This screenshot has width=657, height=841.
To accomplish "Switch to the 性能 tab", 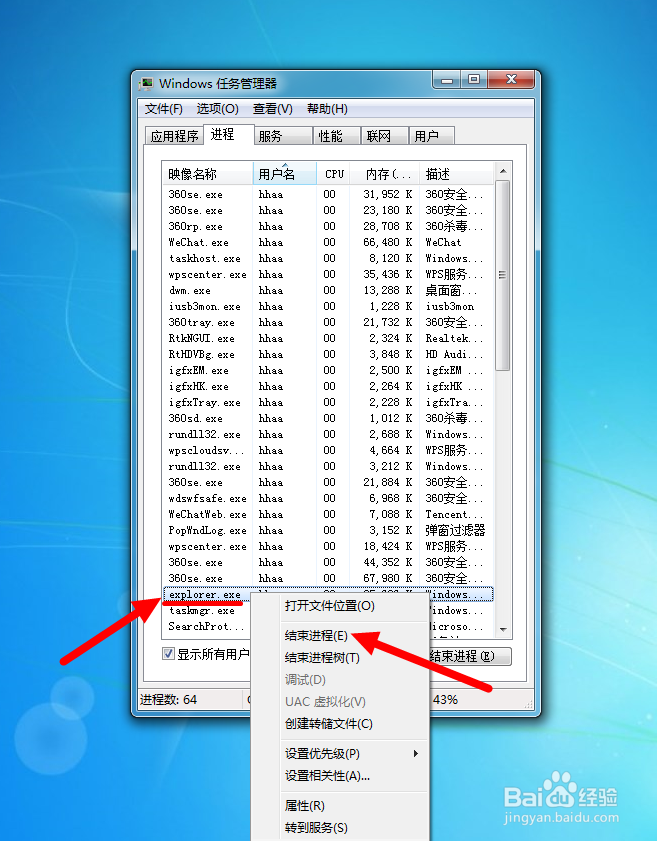I will [336, 136].
